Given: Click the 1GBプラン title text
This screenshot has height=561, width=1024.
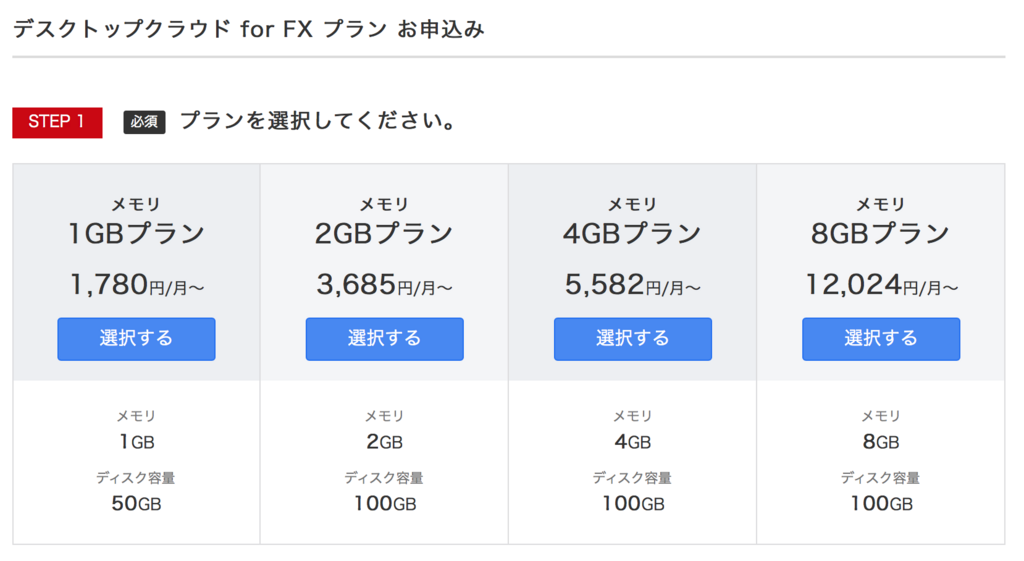Looking at the screenshot, I should coord(136,234).
